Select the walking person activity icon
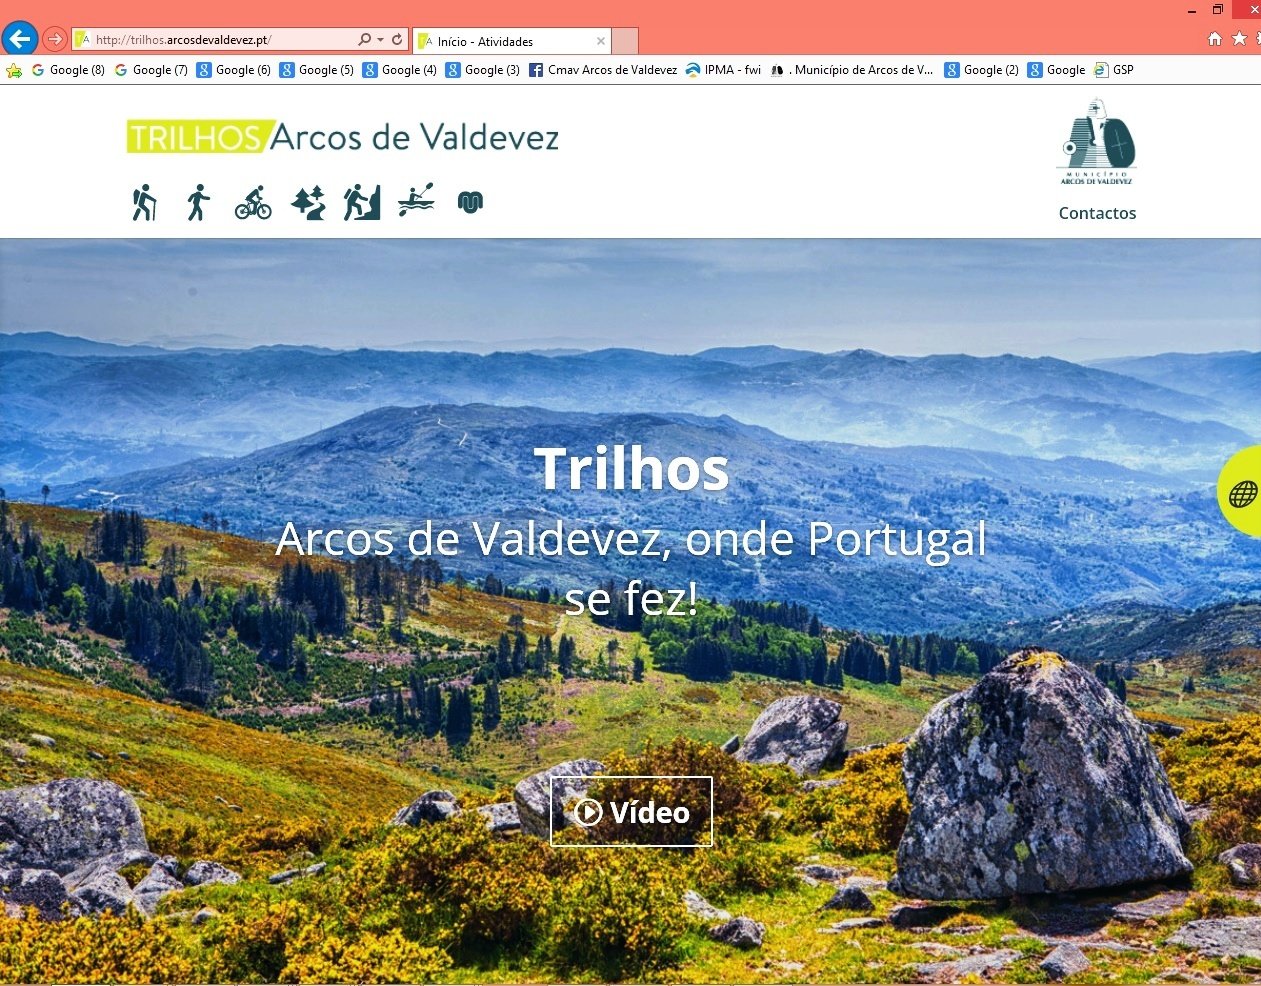Viewport: 1261px width, 986px height. point(198,202)
